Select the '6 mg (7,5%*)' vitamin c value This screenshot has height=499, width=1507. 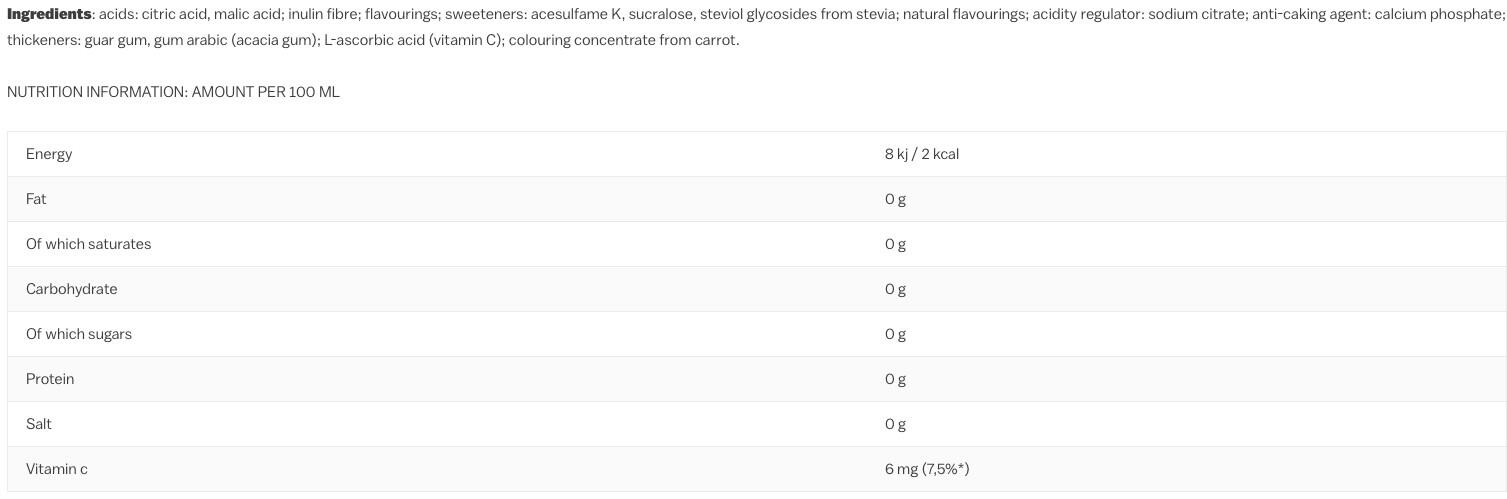(926, 469)
